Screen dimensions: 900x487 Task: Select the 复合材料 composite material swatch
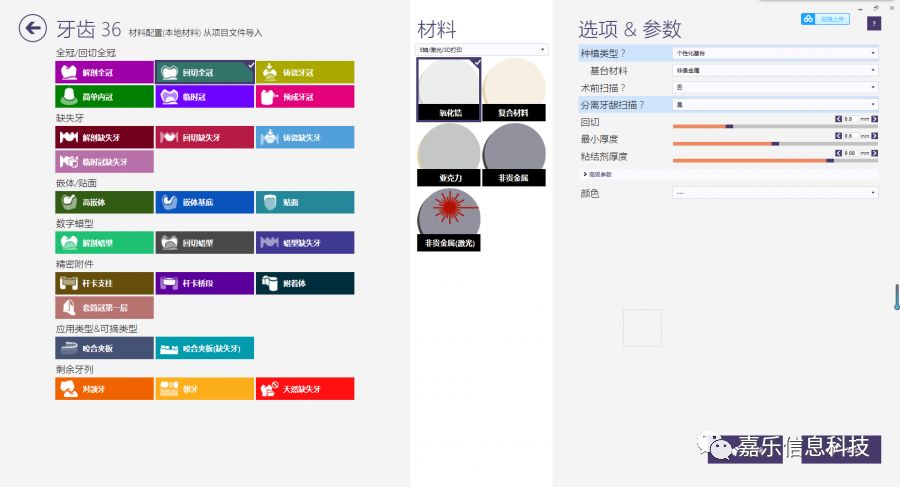(x=514, y=89)
